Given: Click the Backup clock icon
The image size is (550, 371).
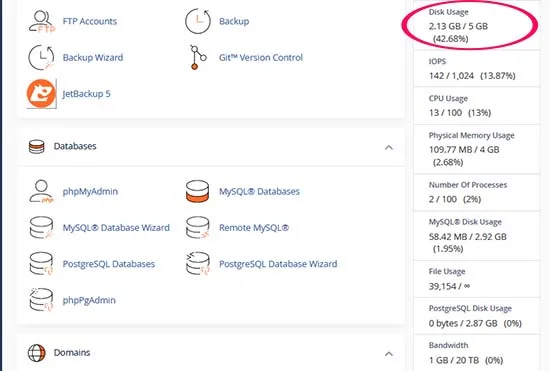Looking at the screenshot, I should (x=198, y=21).
